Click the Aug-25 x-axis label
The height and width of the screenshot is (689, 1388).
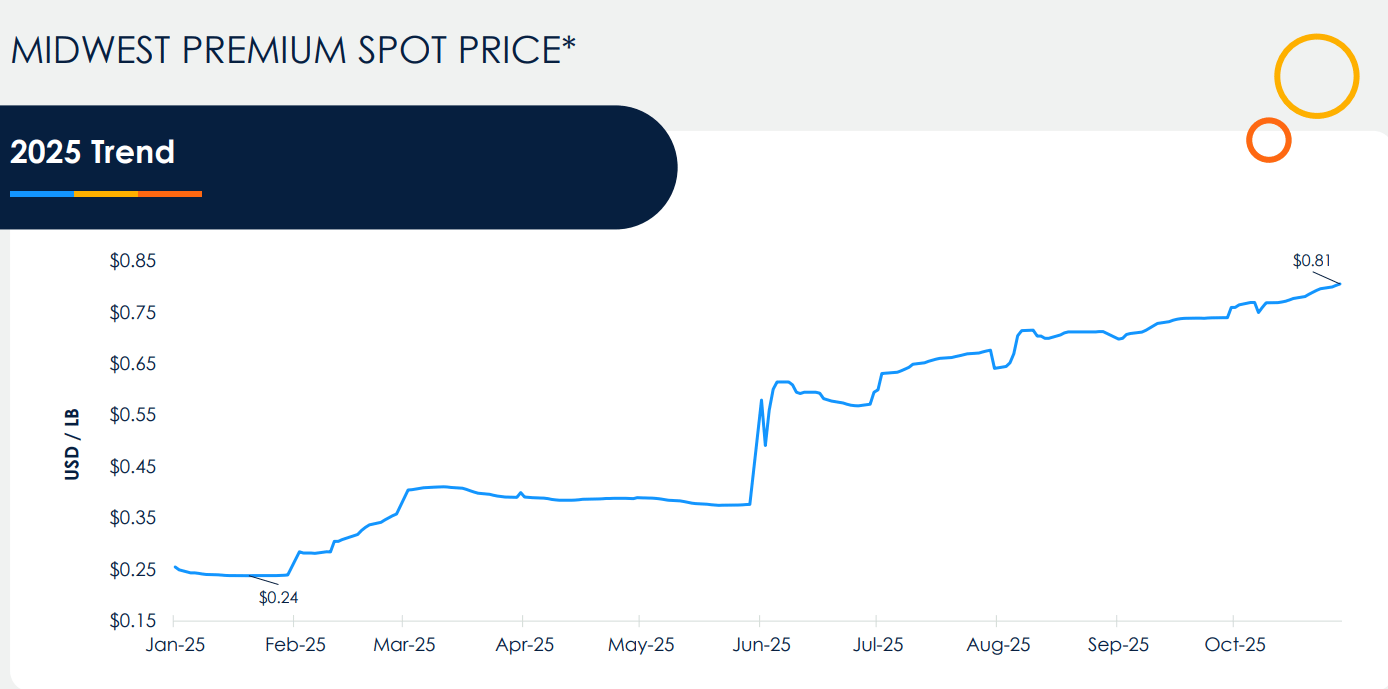[x=998, y=645]
